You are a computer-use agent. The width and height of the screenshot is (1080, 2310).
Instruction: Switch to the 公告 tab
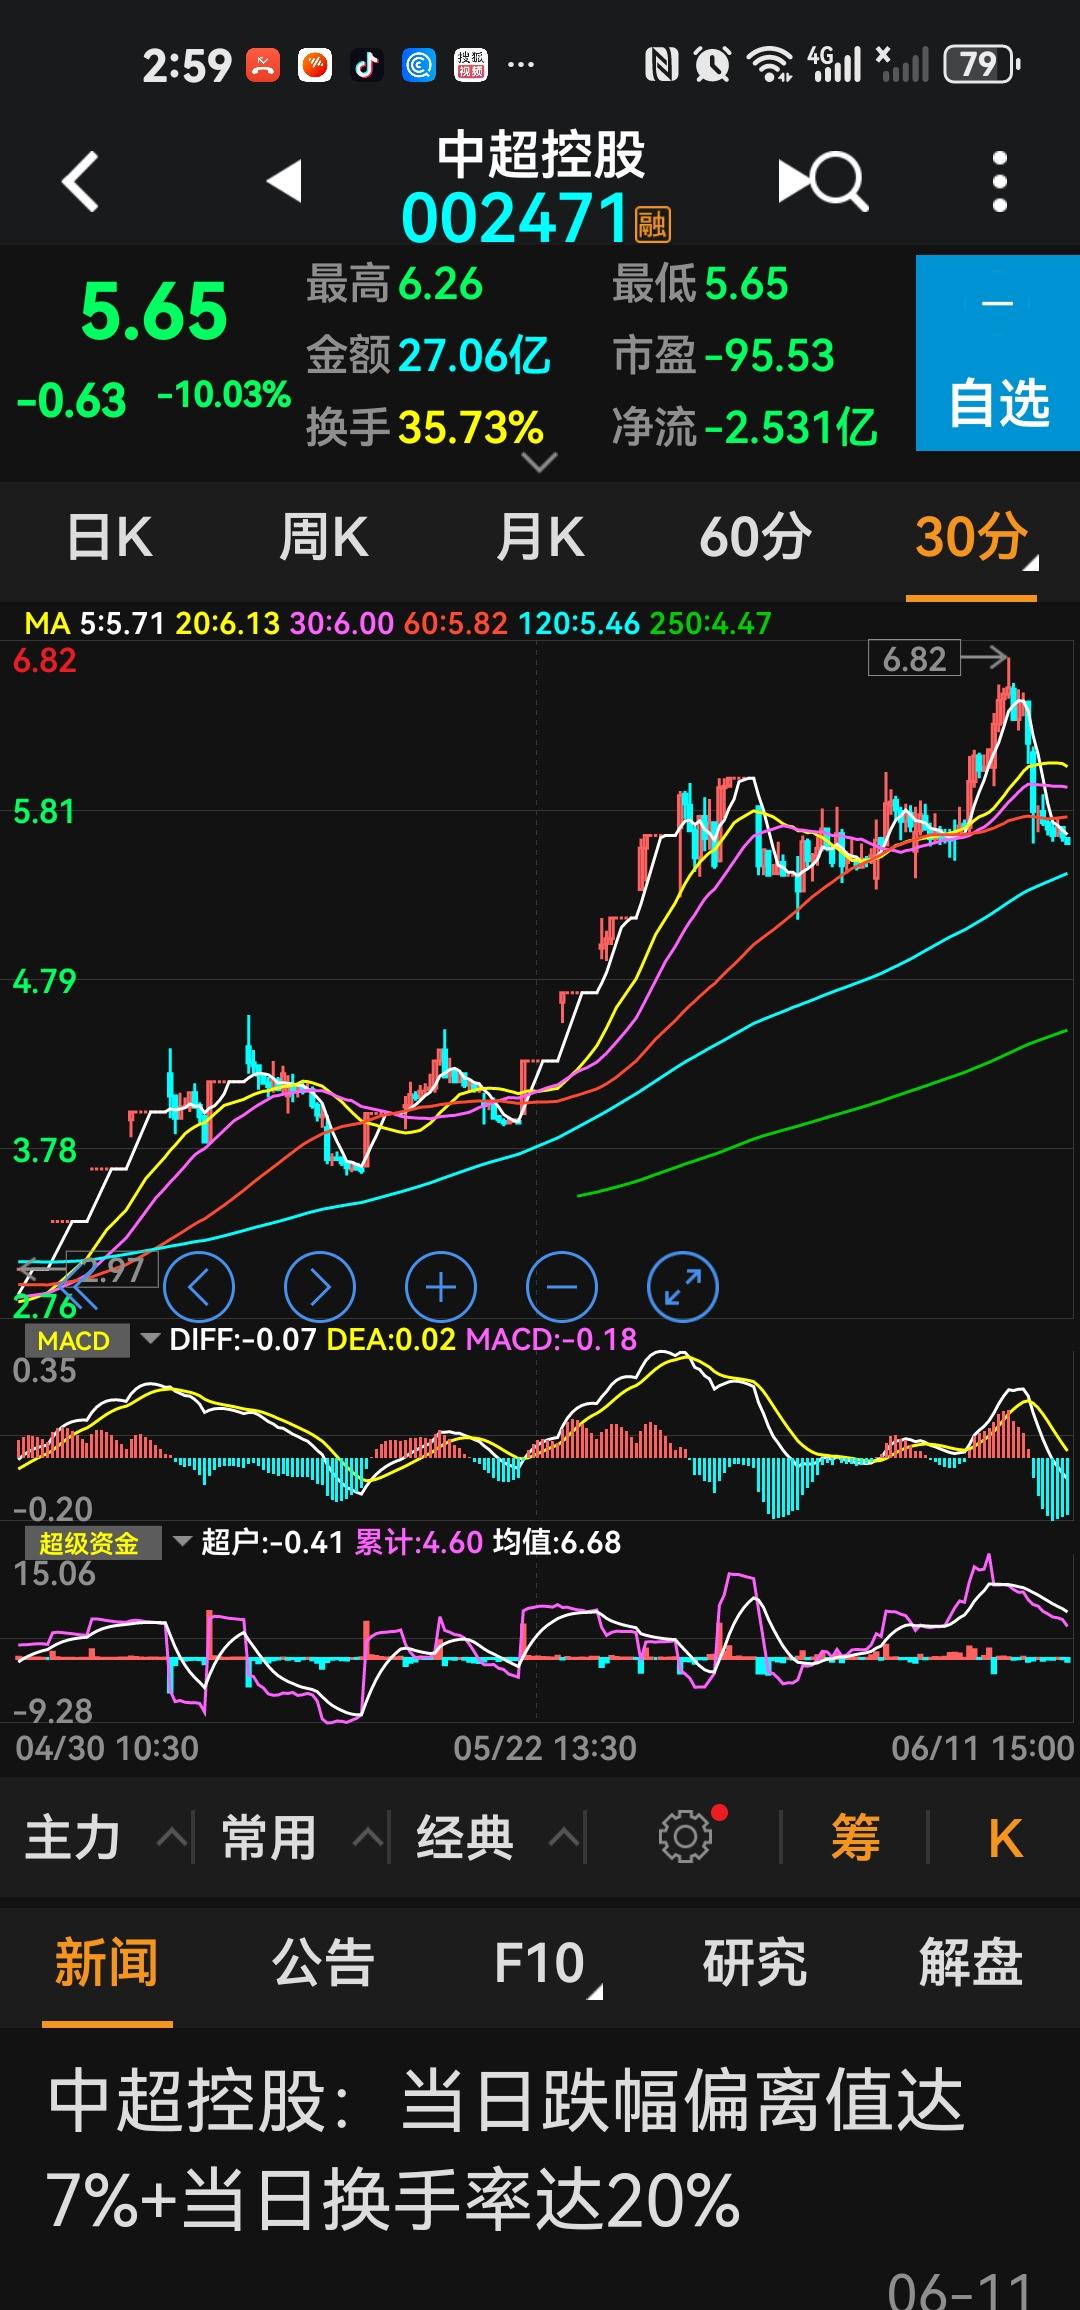(323, 1962)
